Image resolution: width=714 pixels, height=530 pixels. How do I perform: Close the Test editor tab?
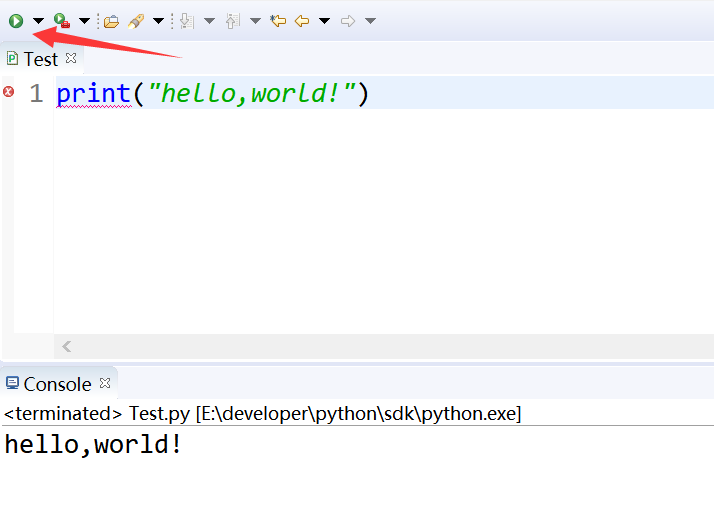[x=71, y=58]
